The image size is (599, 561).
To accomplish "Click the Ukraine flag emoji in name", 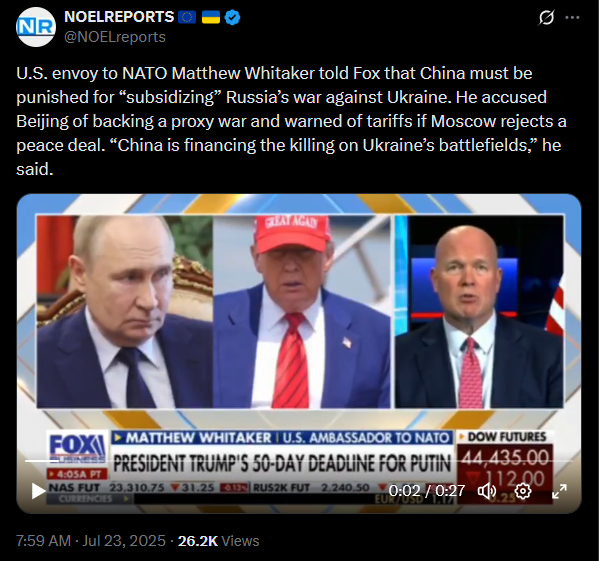I will 210,17.
